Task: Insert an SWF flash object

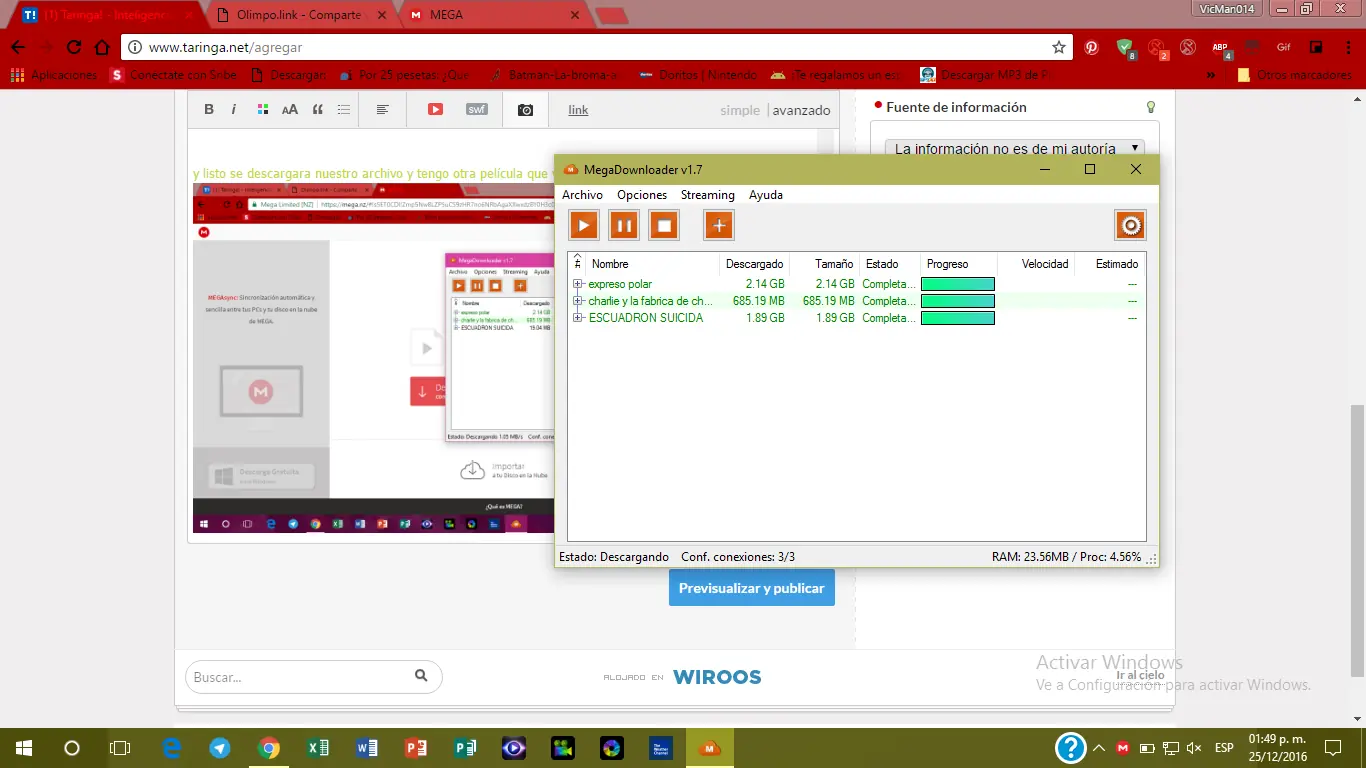Action: (x=477, y=110)
